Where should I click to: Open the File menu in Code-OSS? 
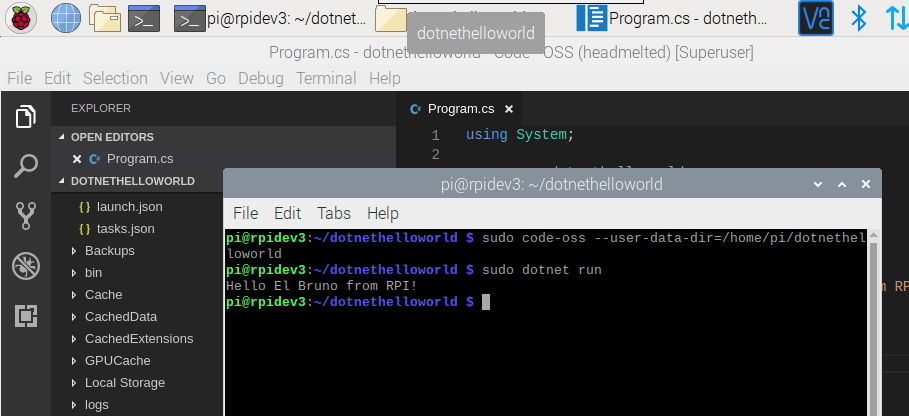[20, 78]
